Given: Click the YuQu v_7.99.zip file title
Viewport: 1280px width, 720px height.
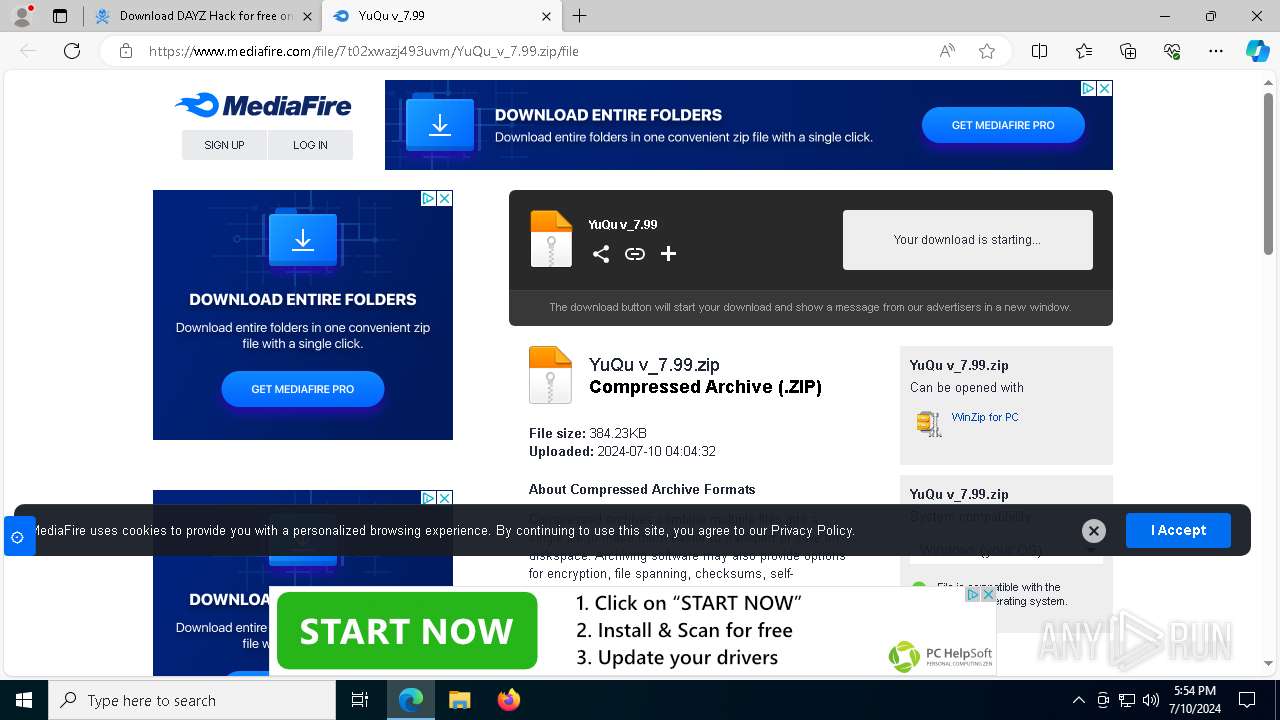Looking at the screenshot, I should (654, 365).
